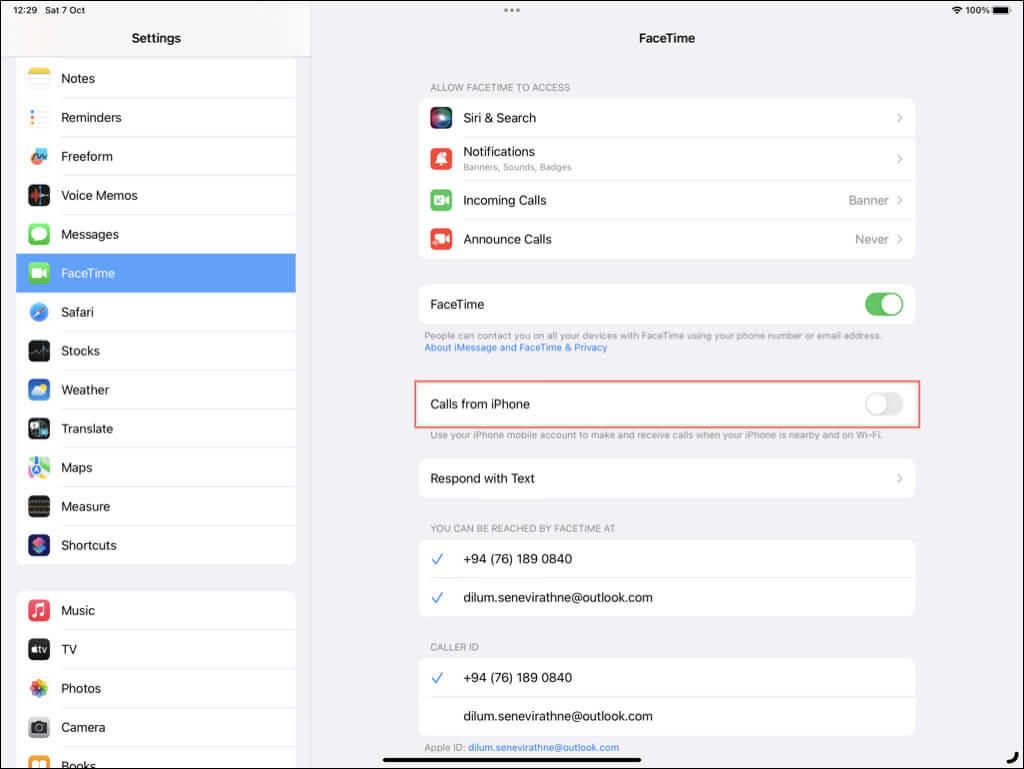Tap the Freeform row label
Screen dimensions: 1024x769
[87, 157]
